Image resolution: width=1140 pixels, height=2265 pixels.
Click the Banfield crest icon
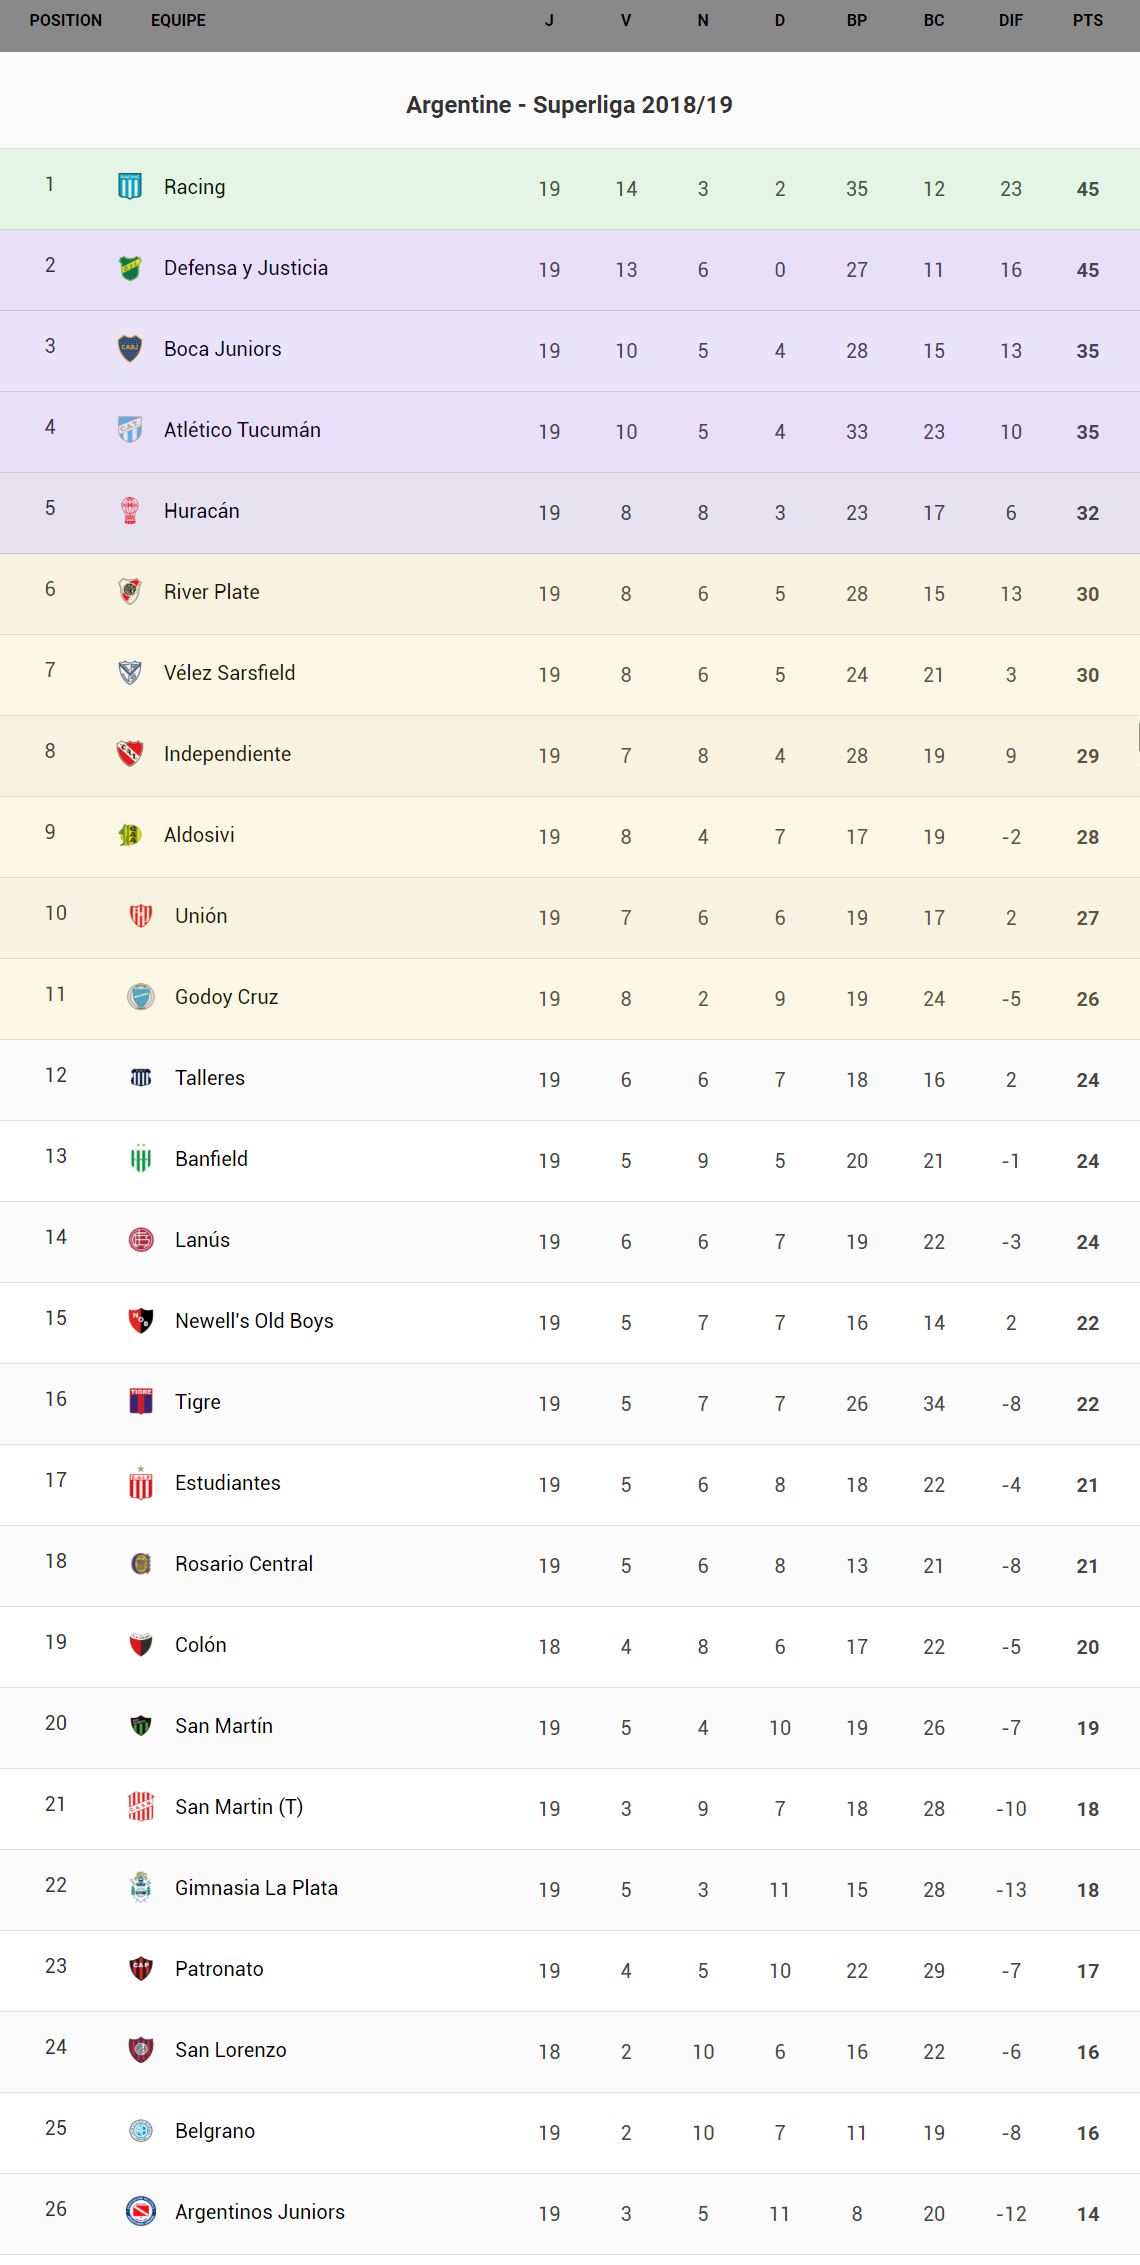[x=141, y=1159]
